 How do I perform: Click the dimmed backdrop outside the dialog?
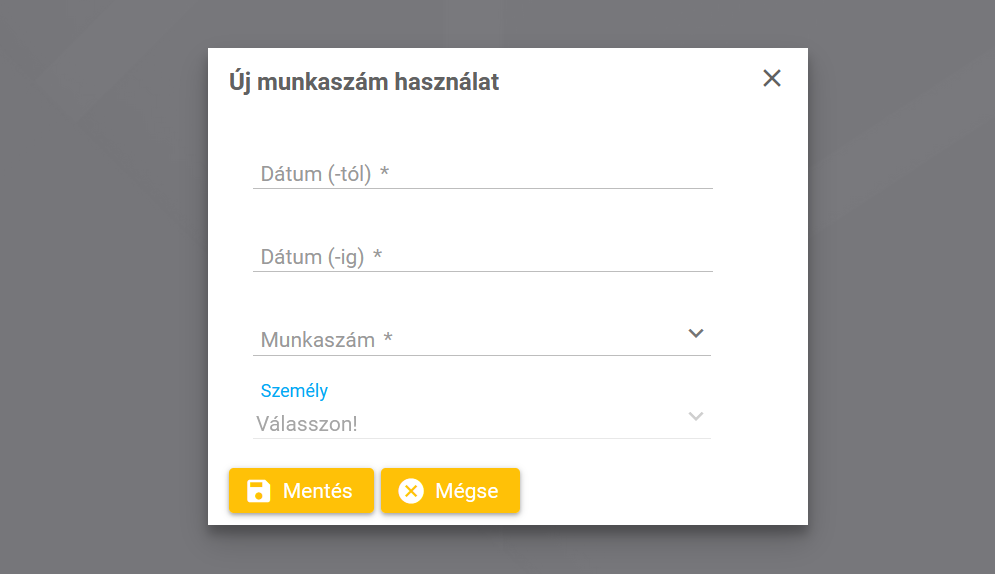click(100, 300)
